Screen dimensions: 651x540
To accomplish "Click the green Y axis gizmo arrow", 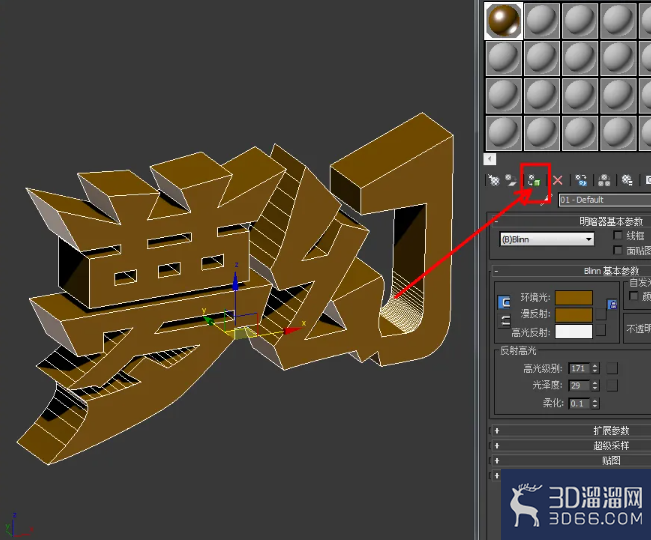I will pos(209,320).
